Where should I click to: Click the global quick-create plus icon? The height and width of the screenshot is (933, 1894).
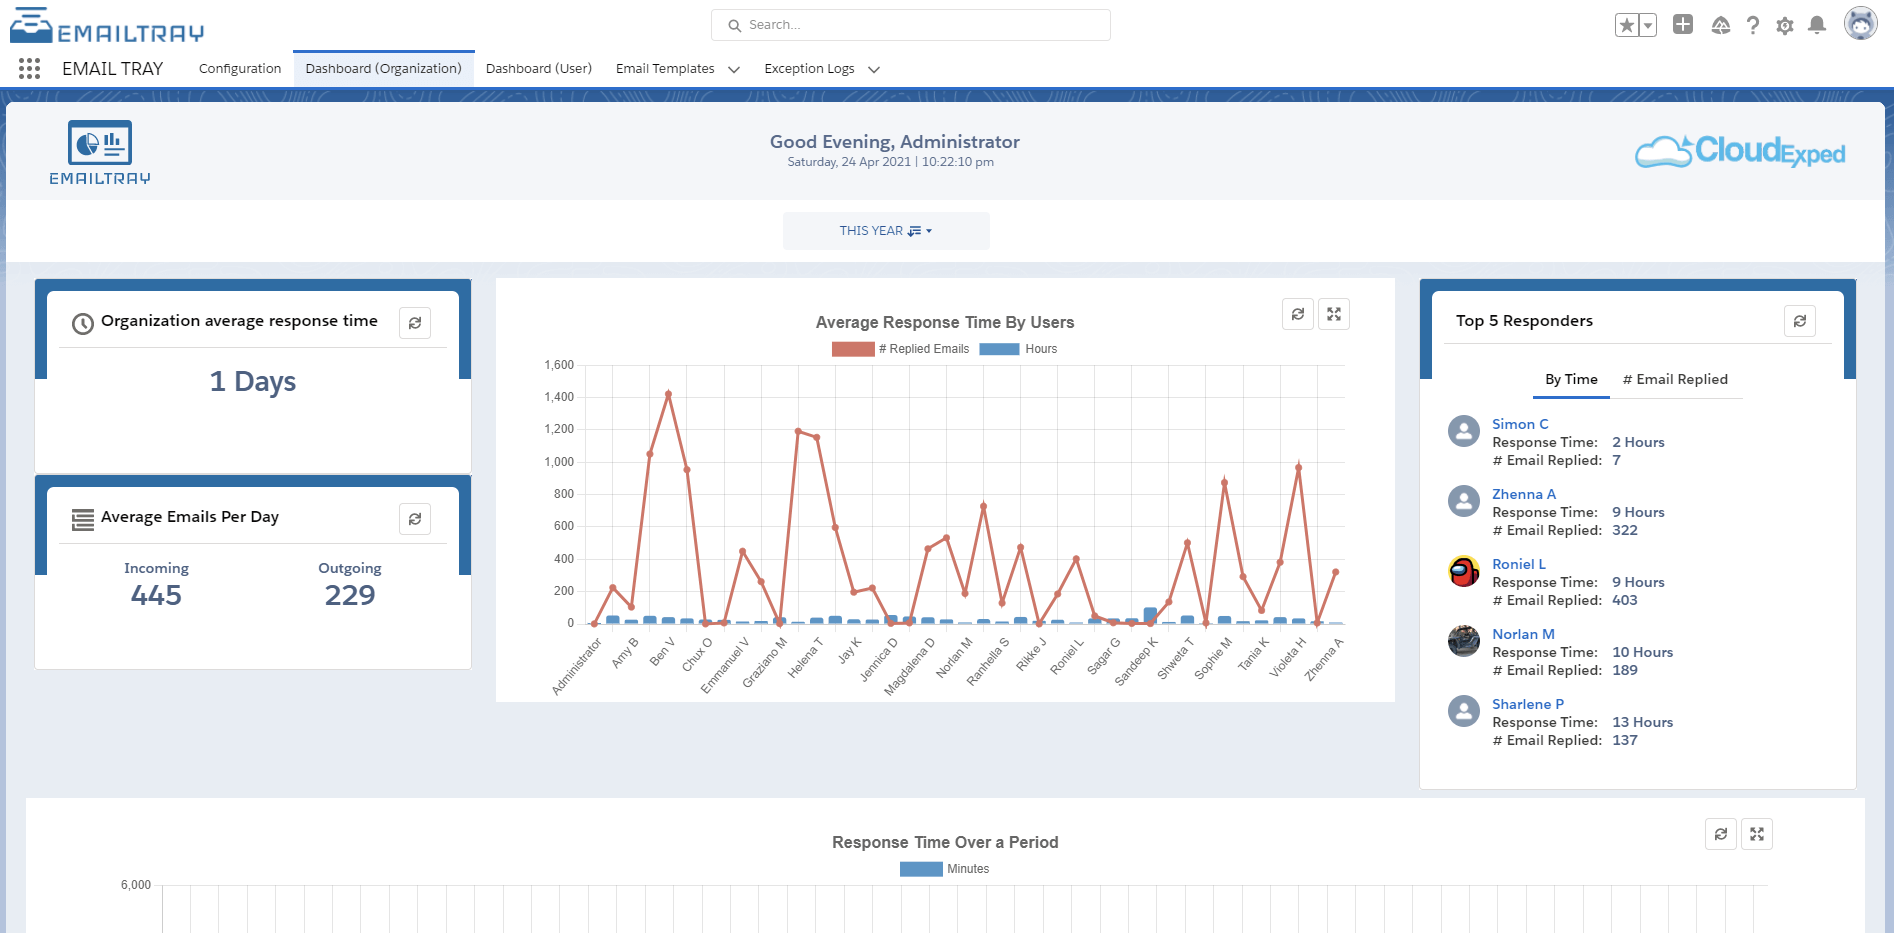(x=1682, y=25)
